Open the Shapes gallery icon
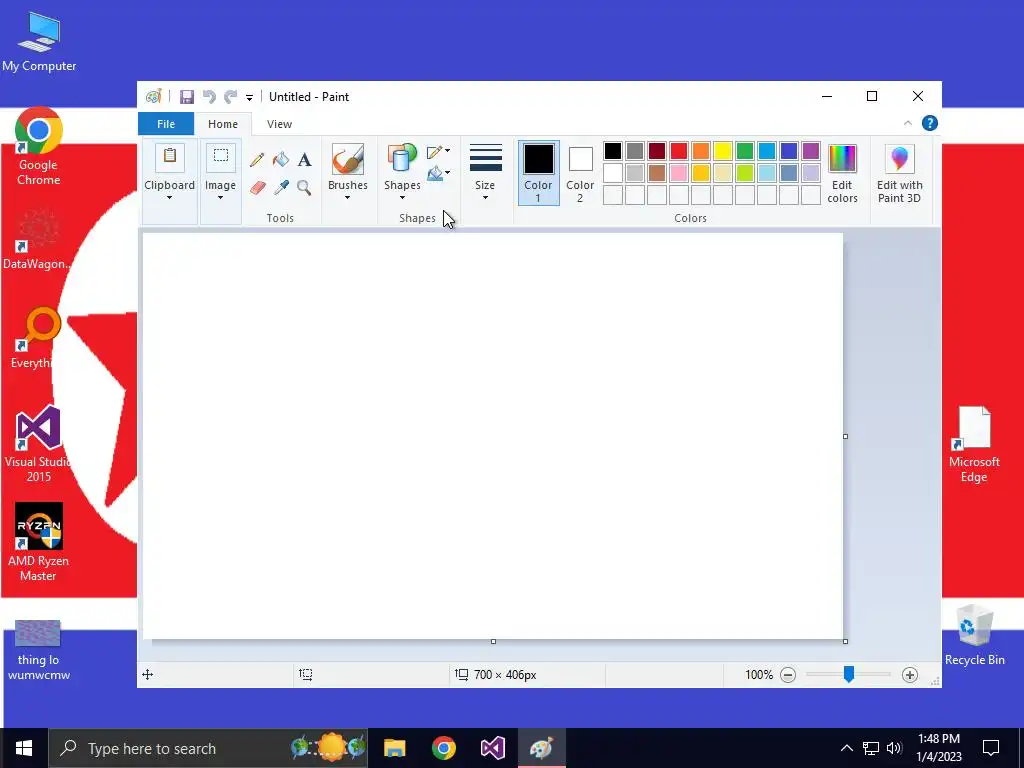 [x=402, y=159]
